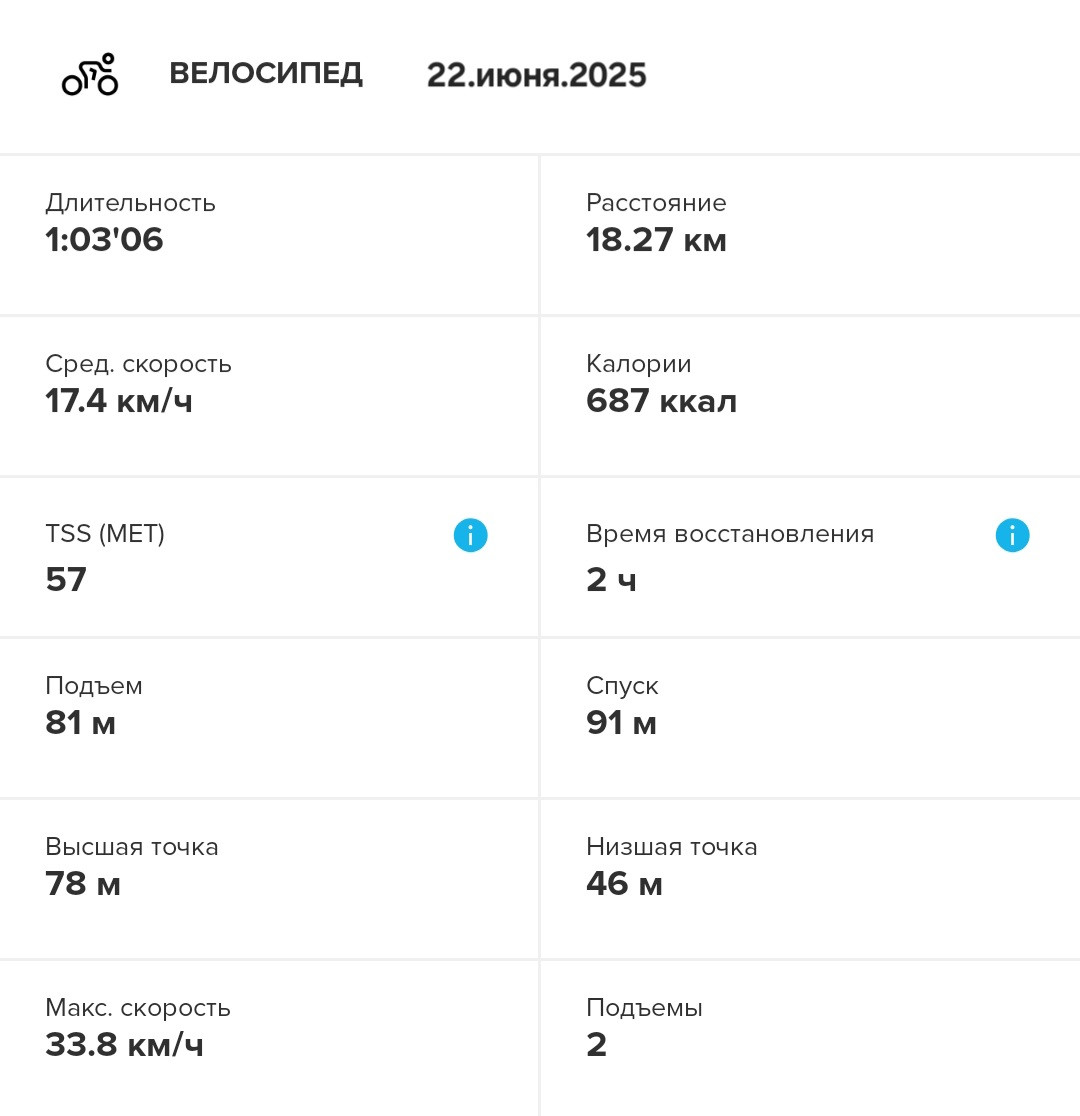Click the cycling activity icon
This screenshot has height=1116, width=1080.
tap(90, 74)
